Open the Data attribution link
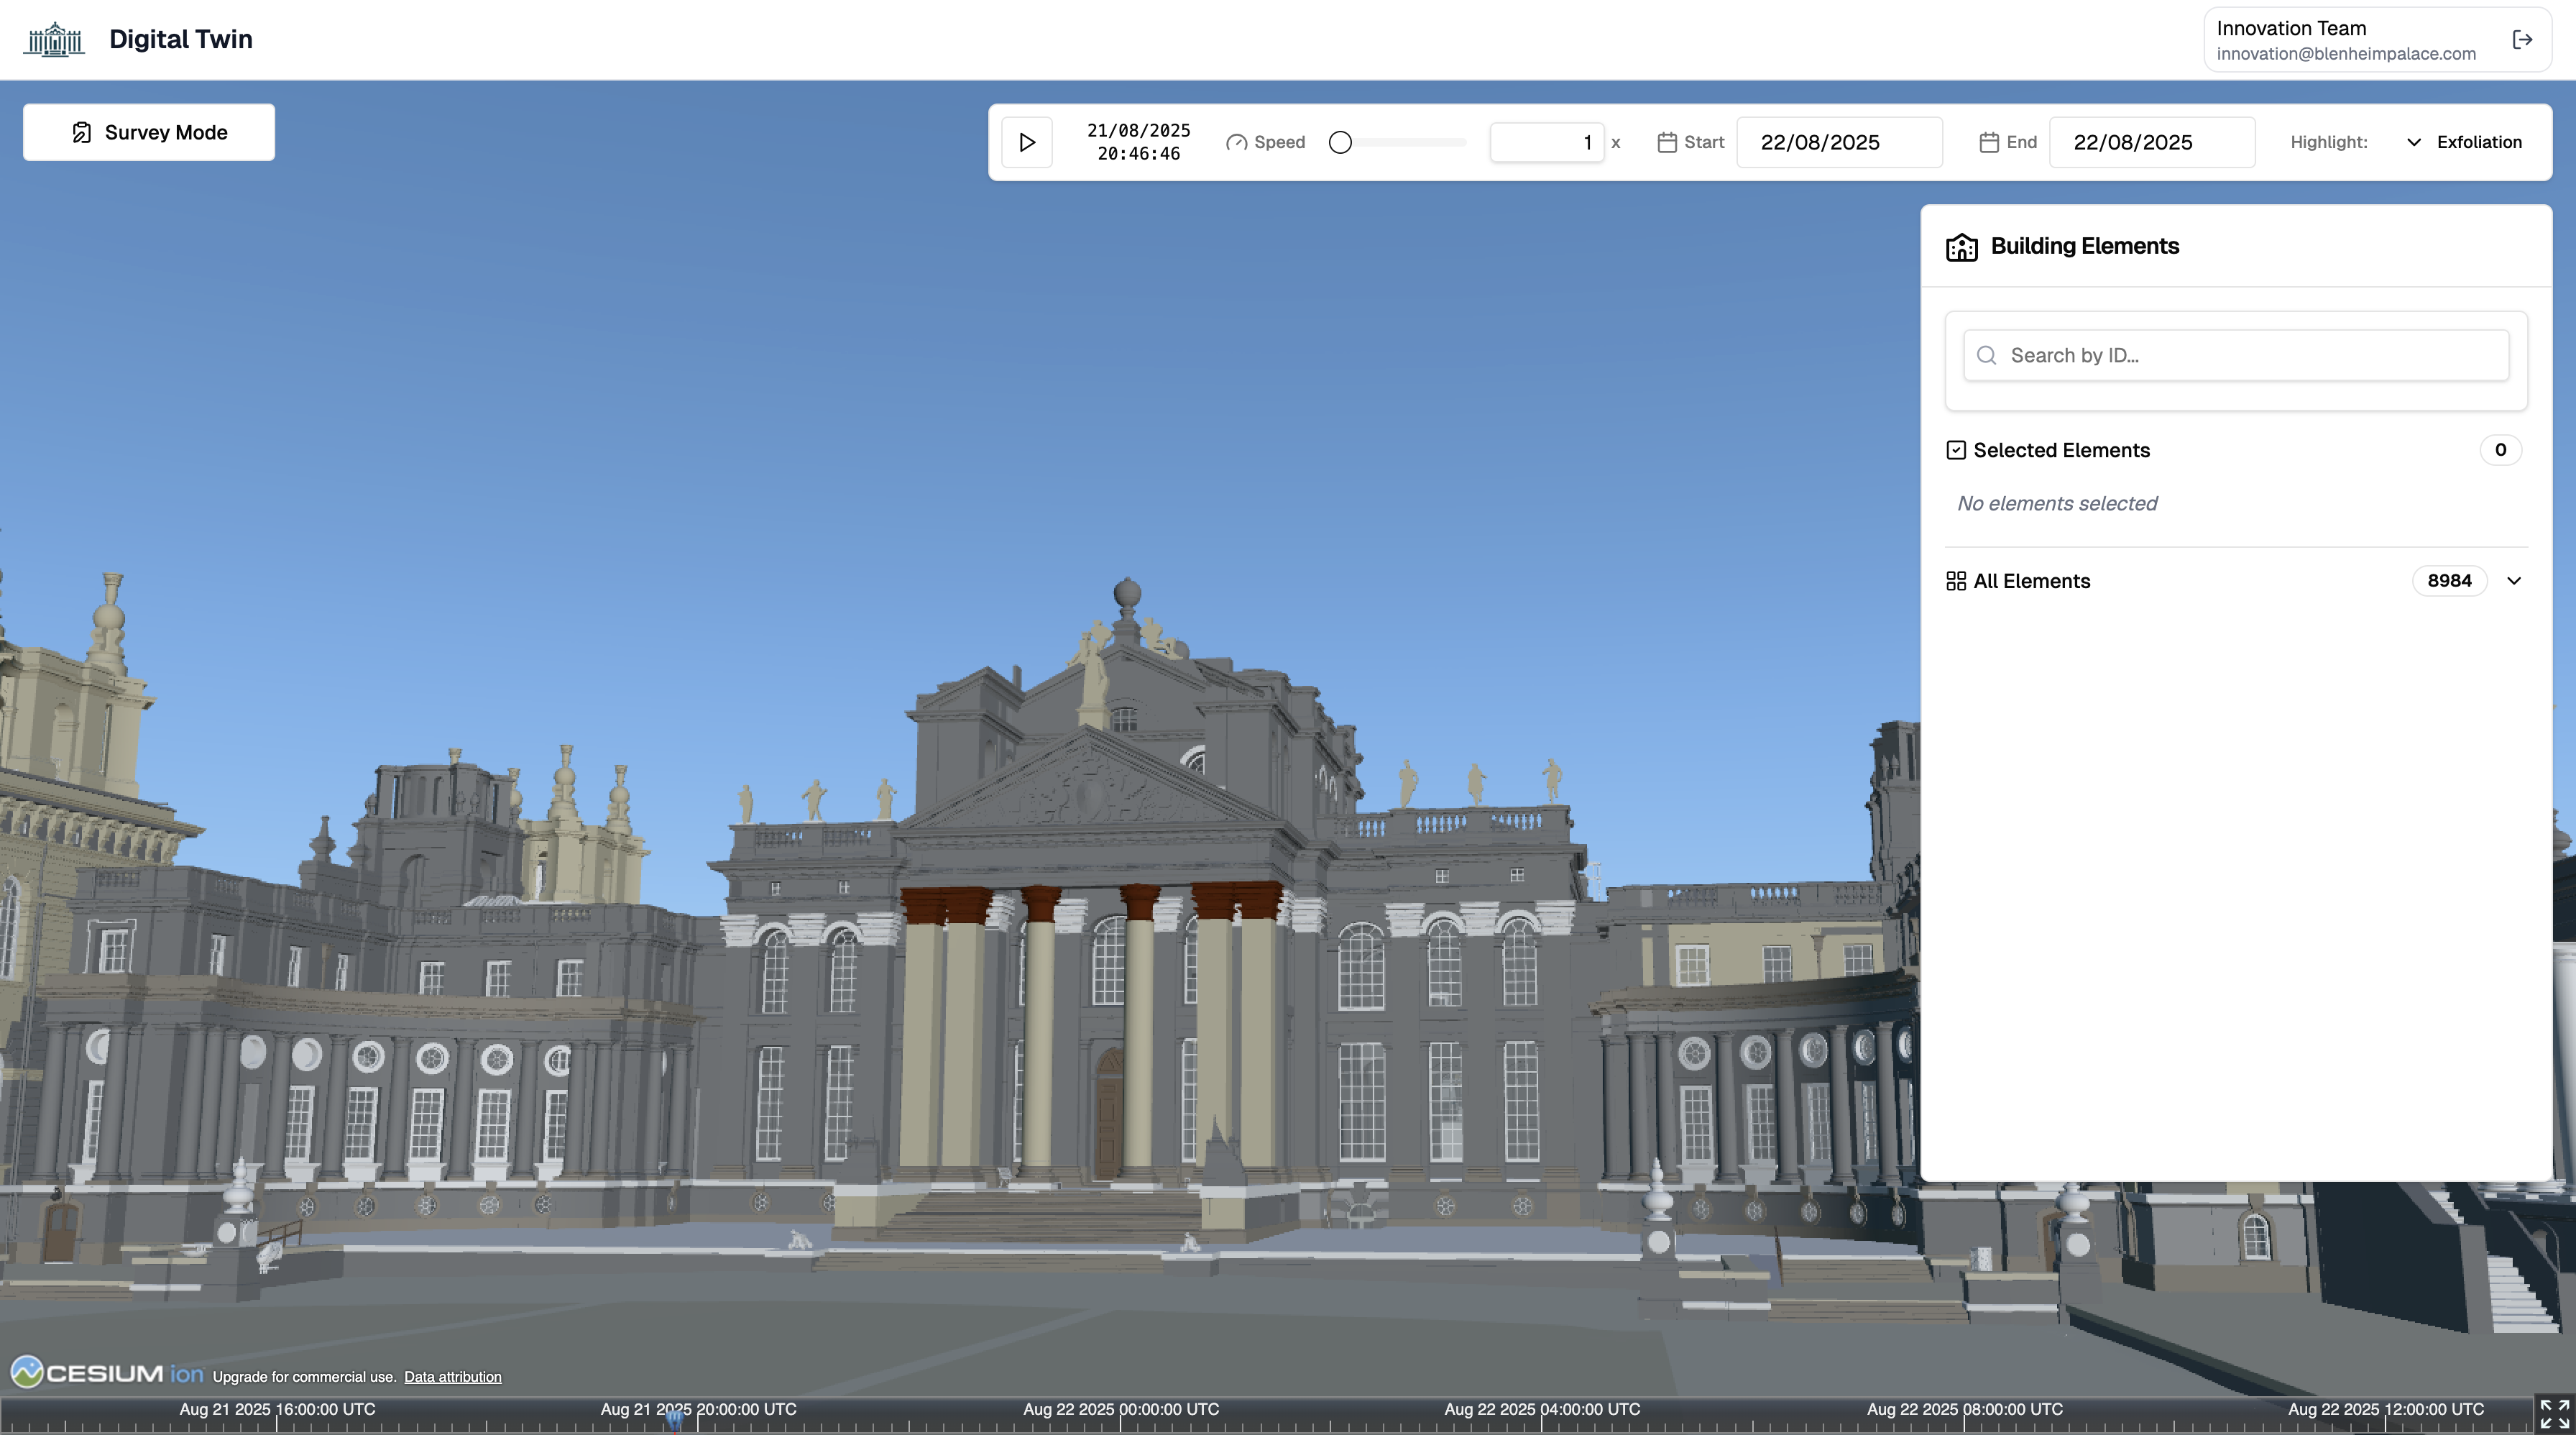The height and width of the screenshot is (1435, 2576). pos(452,1377)
